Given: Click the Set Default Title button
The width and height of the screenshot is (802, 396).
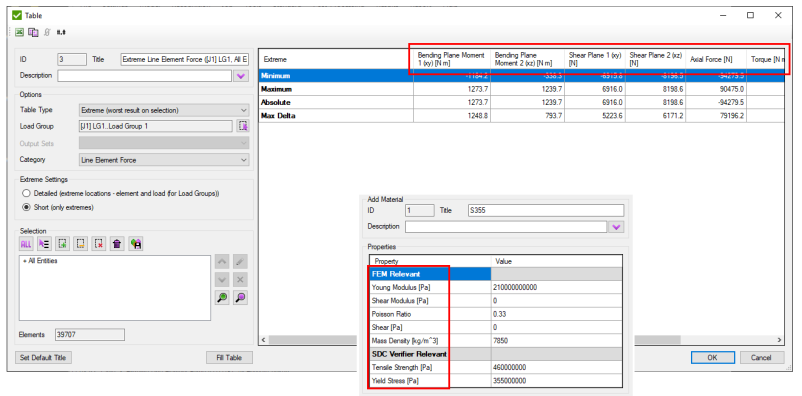Looking at the screenshot, I should click(x=43, y=358).
